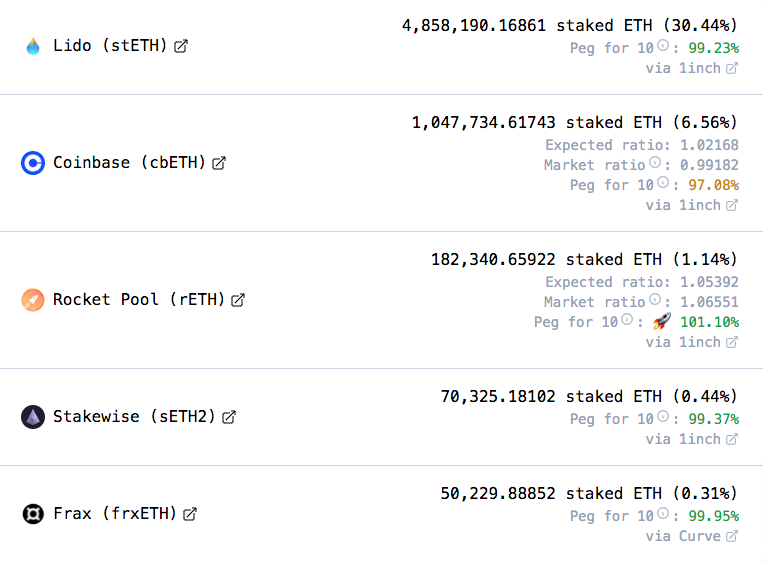This screenshot has height=561, width=763.
Task: Click the Frax black circular logo
Action: (x=33, y=514)
